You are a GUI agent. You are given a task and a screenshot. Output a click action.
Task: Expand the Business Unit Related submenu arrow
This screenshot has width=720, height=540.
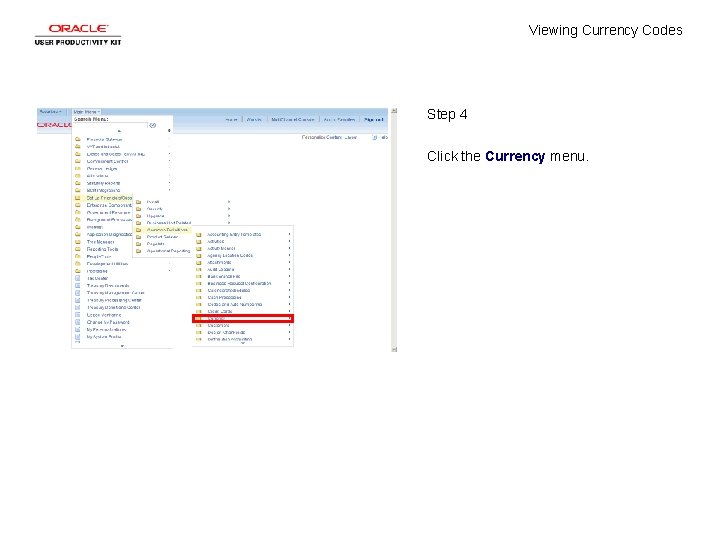[229, 223]
